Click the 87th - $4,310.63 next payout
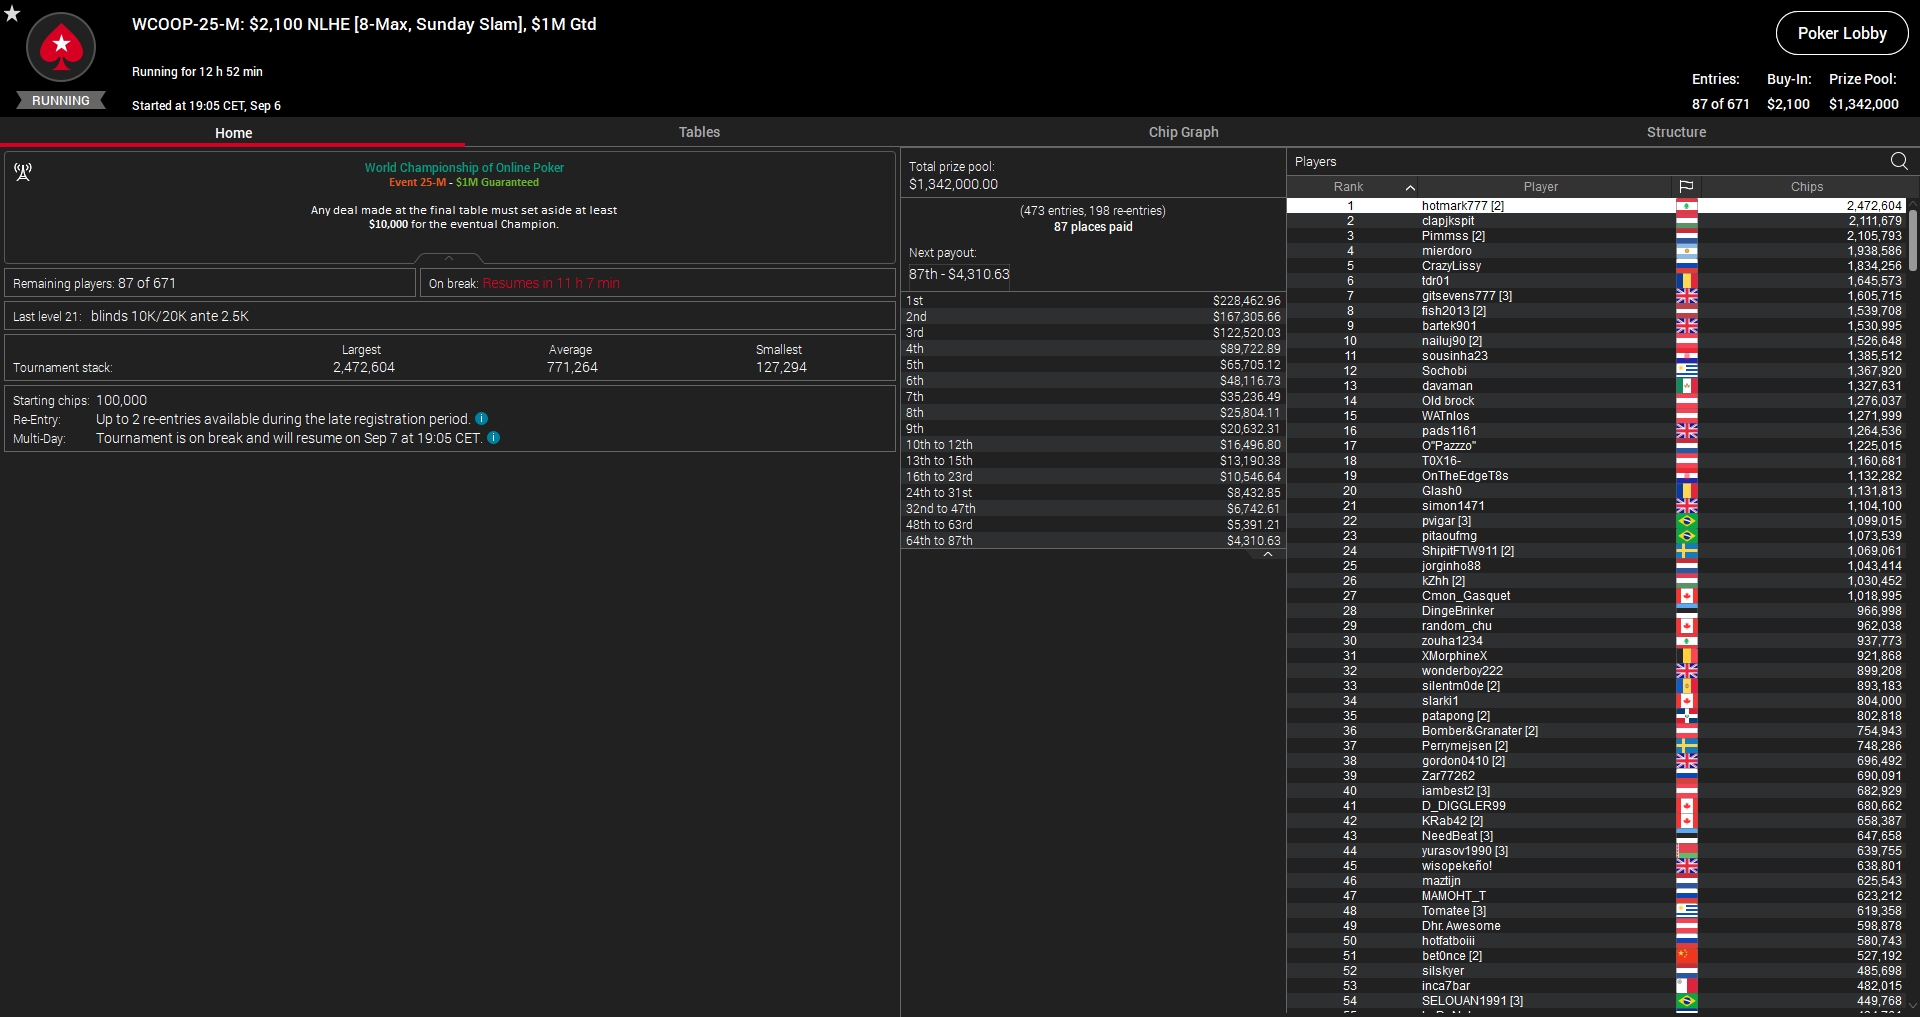Screen dimensions: 1920x1017 point(959,274)
